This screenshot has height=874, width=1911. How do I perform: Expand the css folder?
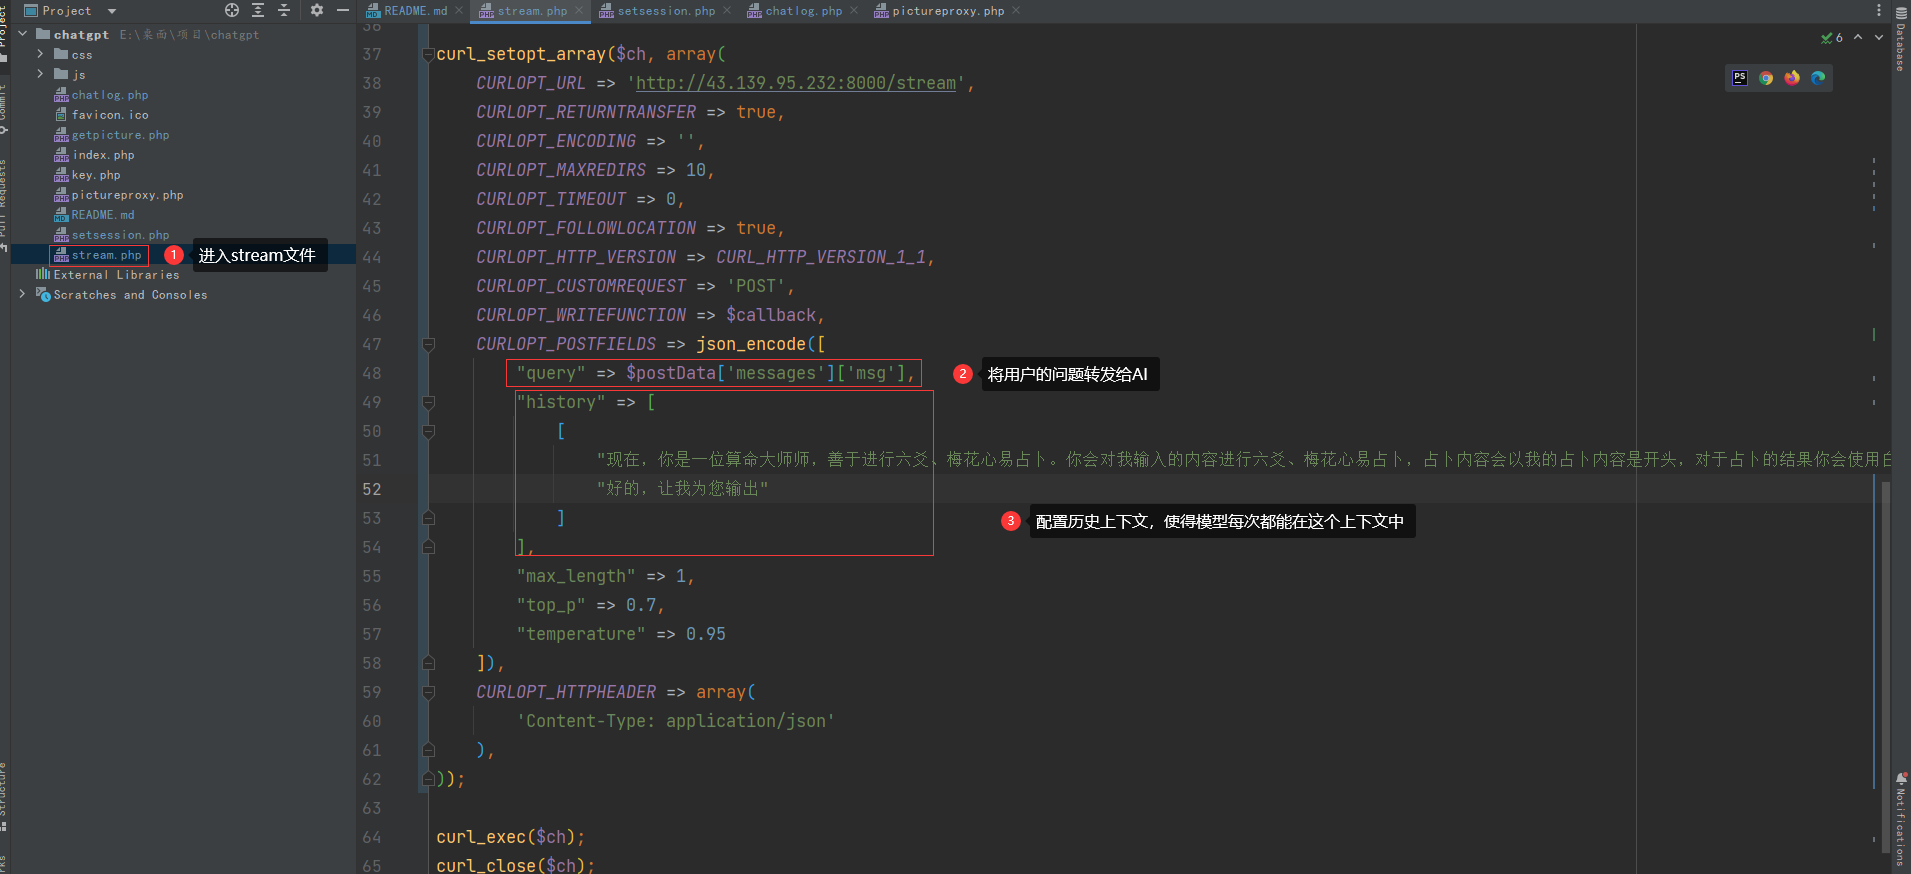coord(40,54)
